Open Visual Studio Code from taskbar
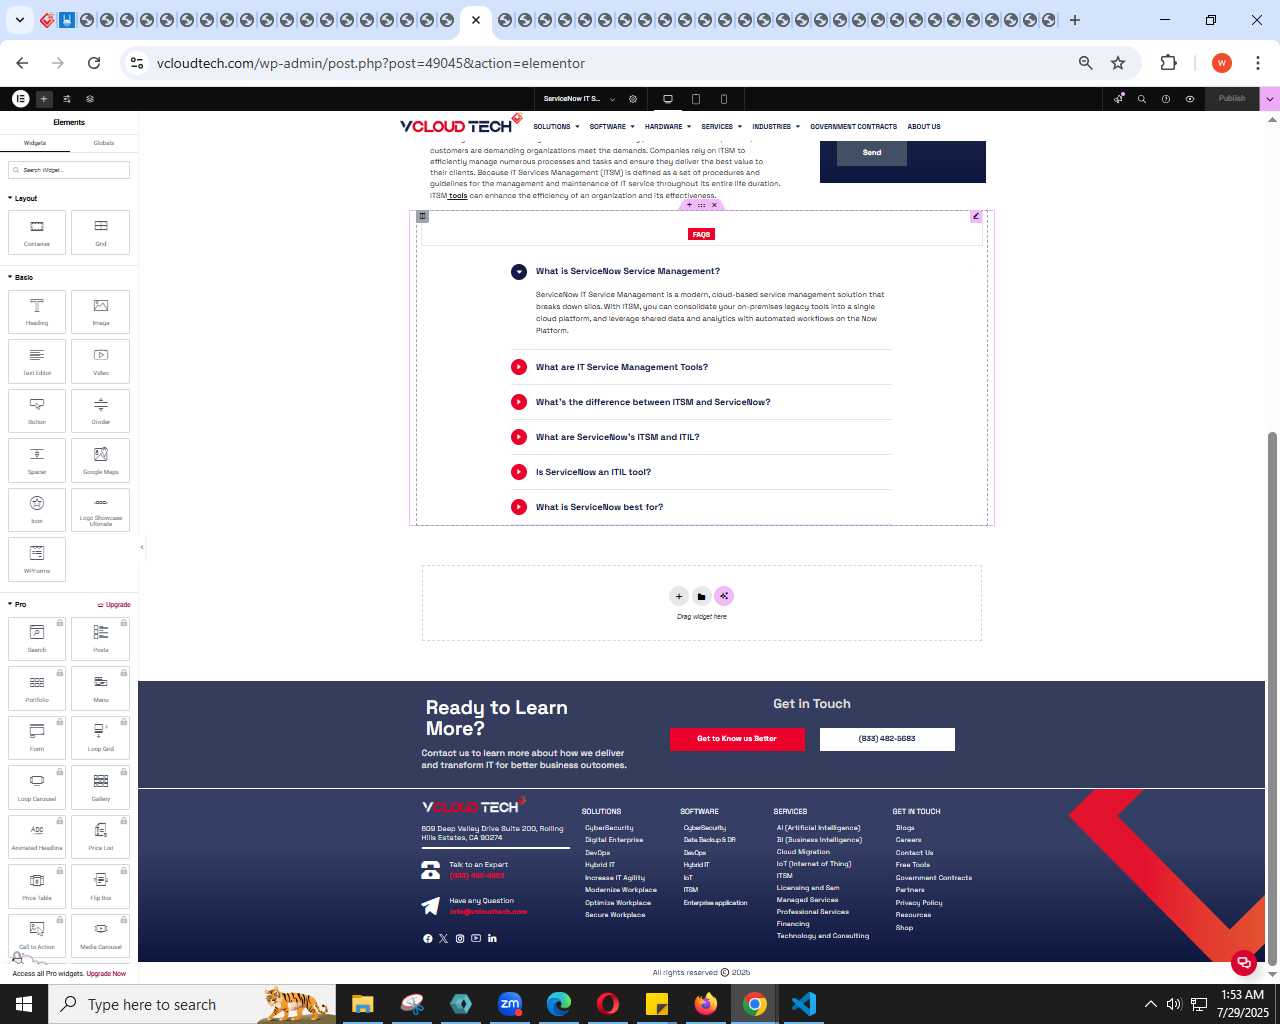The height and width of the screenshot is (1024, 1280). pos(804,1004)
